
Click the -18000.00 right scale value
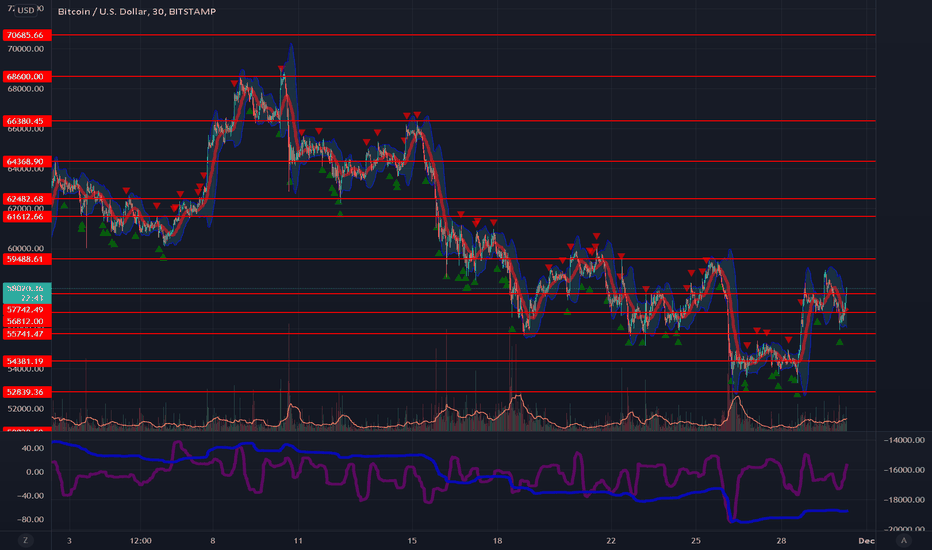(904, 499)
